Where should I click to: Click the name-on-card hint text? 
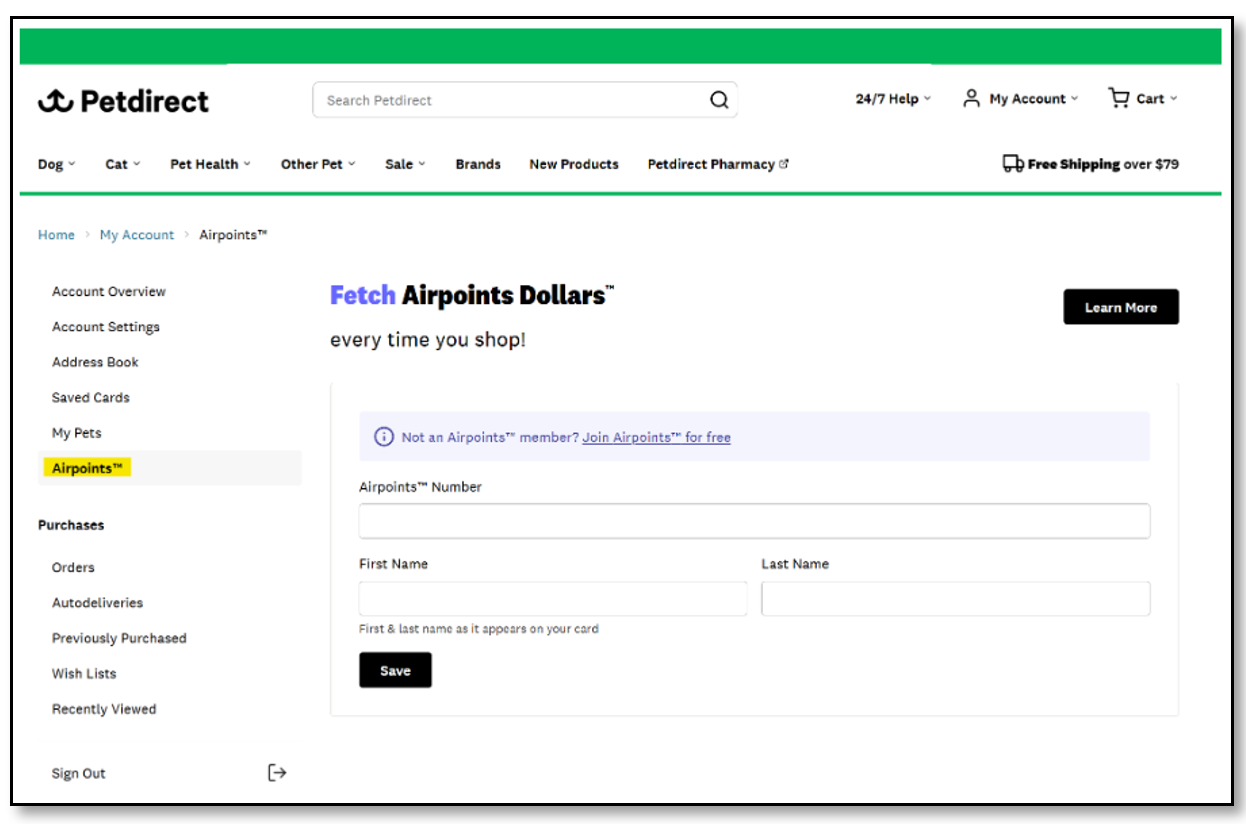[479, 629]
